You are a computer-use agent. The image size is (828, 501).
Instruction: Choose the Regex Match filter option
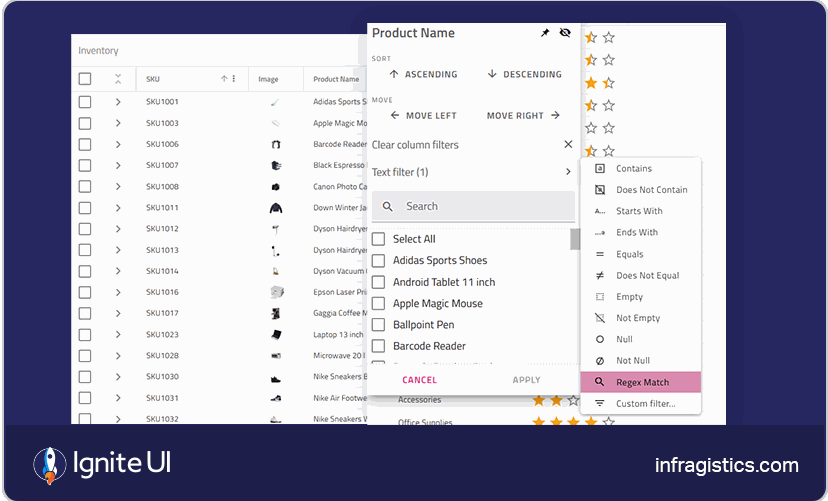[x=641, y=382]
